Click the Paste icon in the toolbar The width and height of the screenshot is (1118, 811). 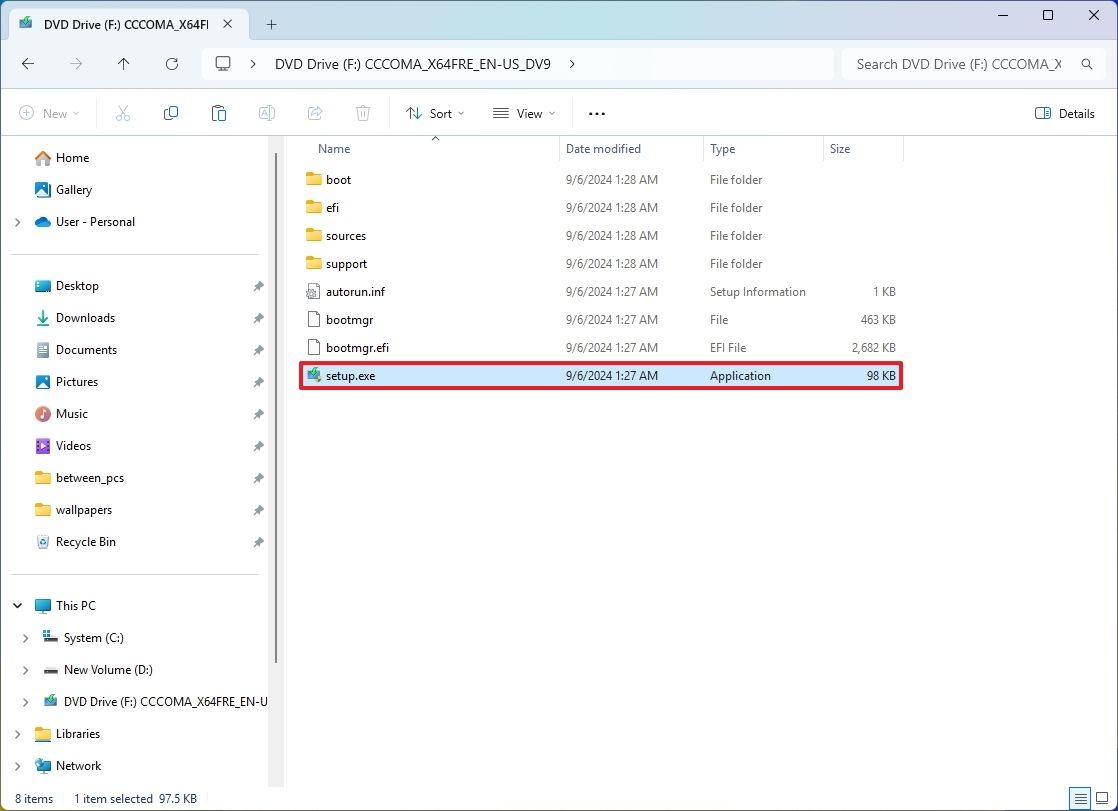pos(218,113)
